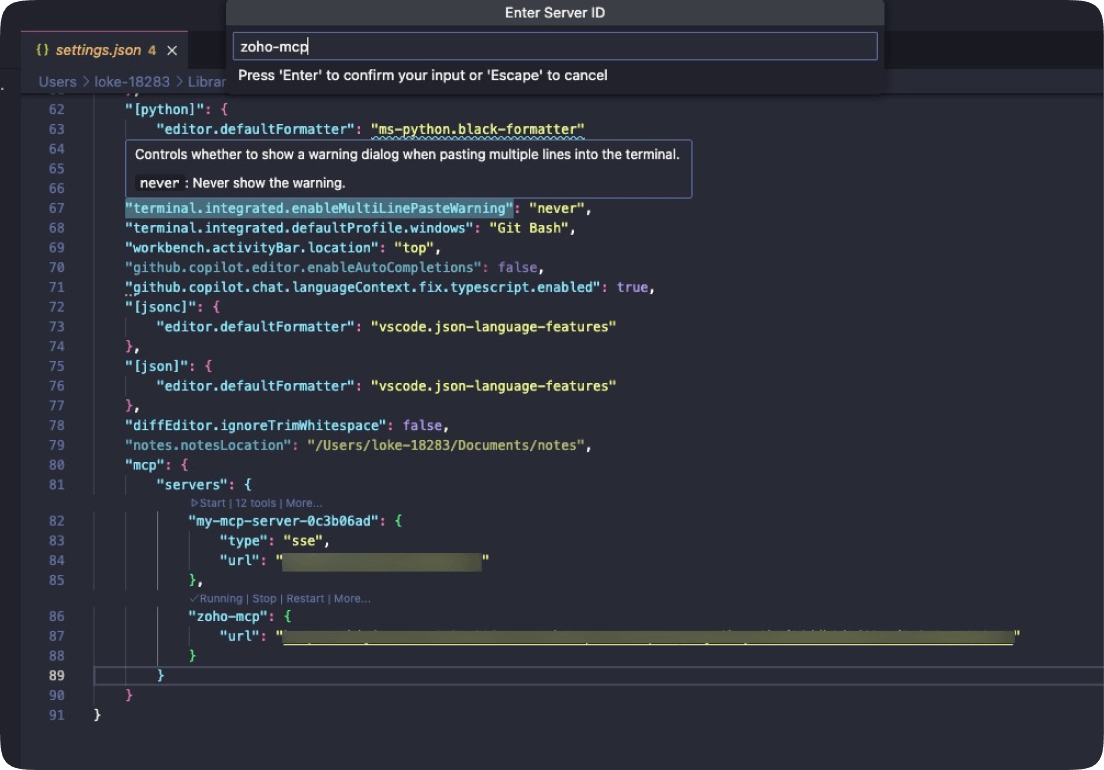Restart the zoho-mcp server
Viewport: 1104px width, 770px height.
[x=305, y=599]
